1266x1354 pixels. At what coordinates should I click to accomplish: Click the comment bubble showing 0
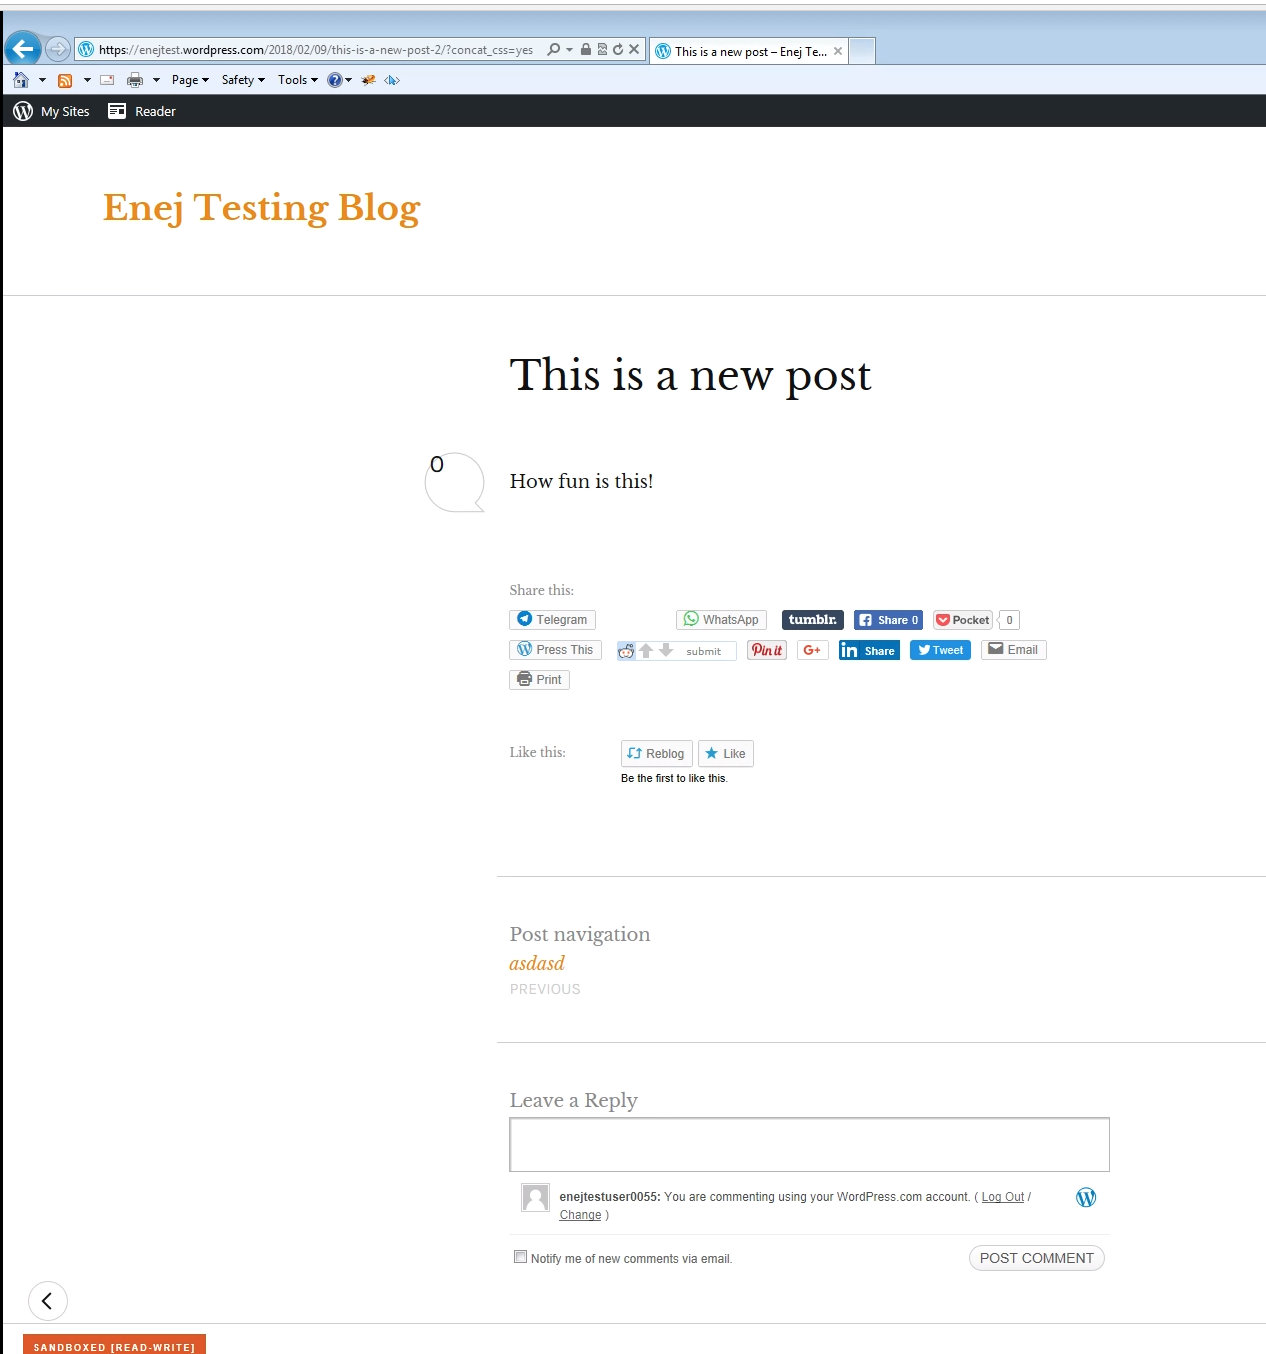454,482
